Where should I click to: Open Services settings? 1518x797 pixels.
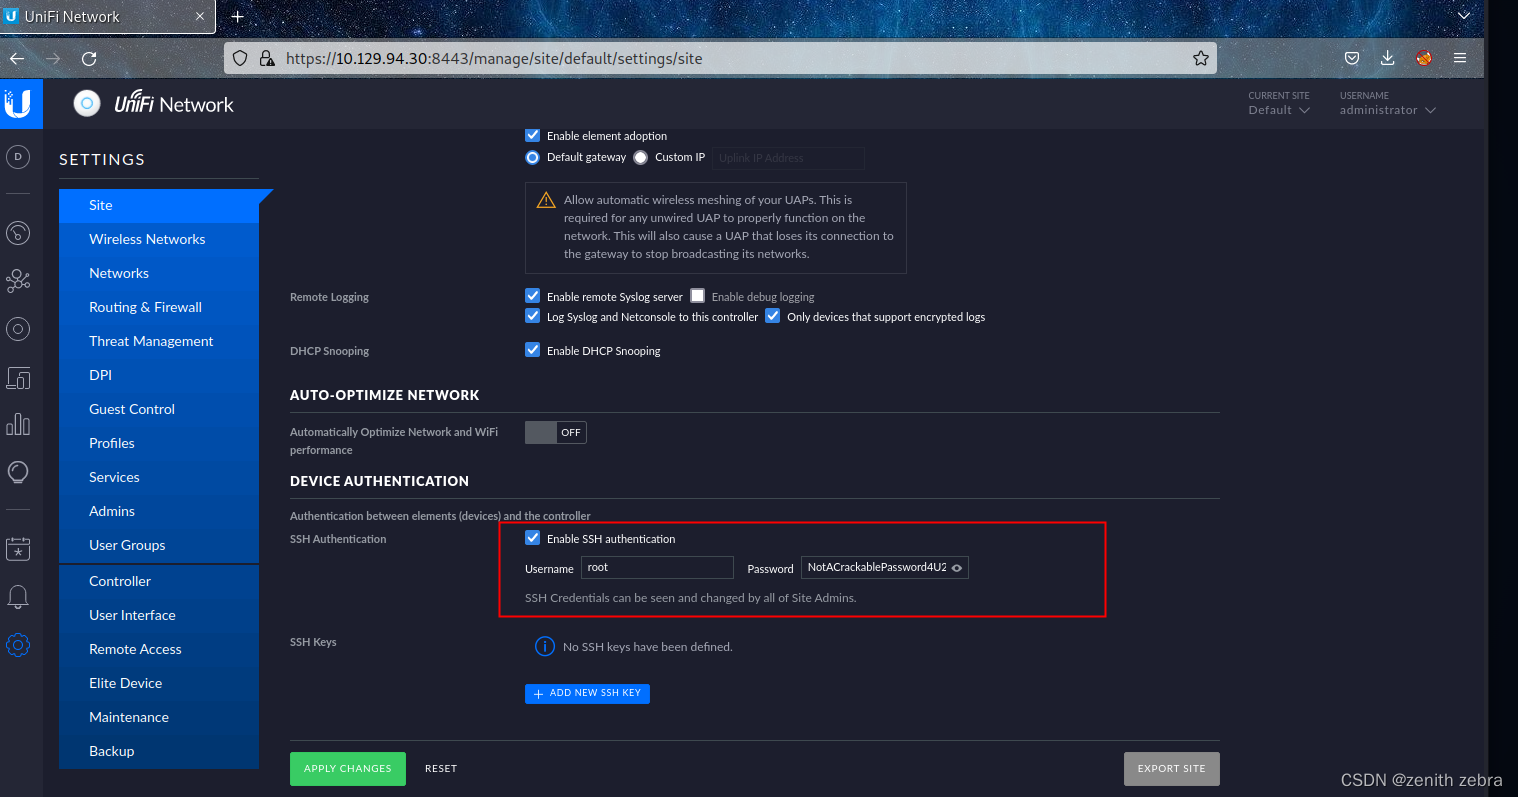[x=159, y=477]
